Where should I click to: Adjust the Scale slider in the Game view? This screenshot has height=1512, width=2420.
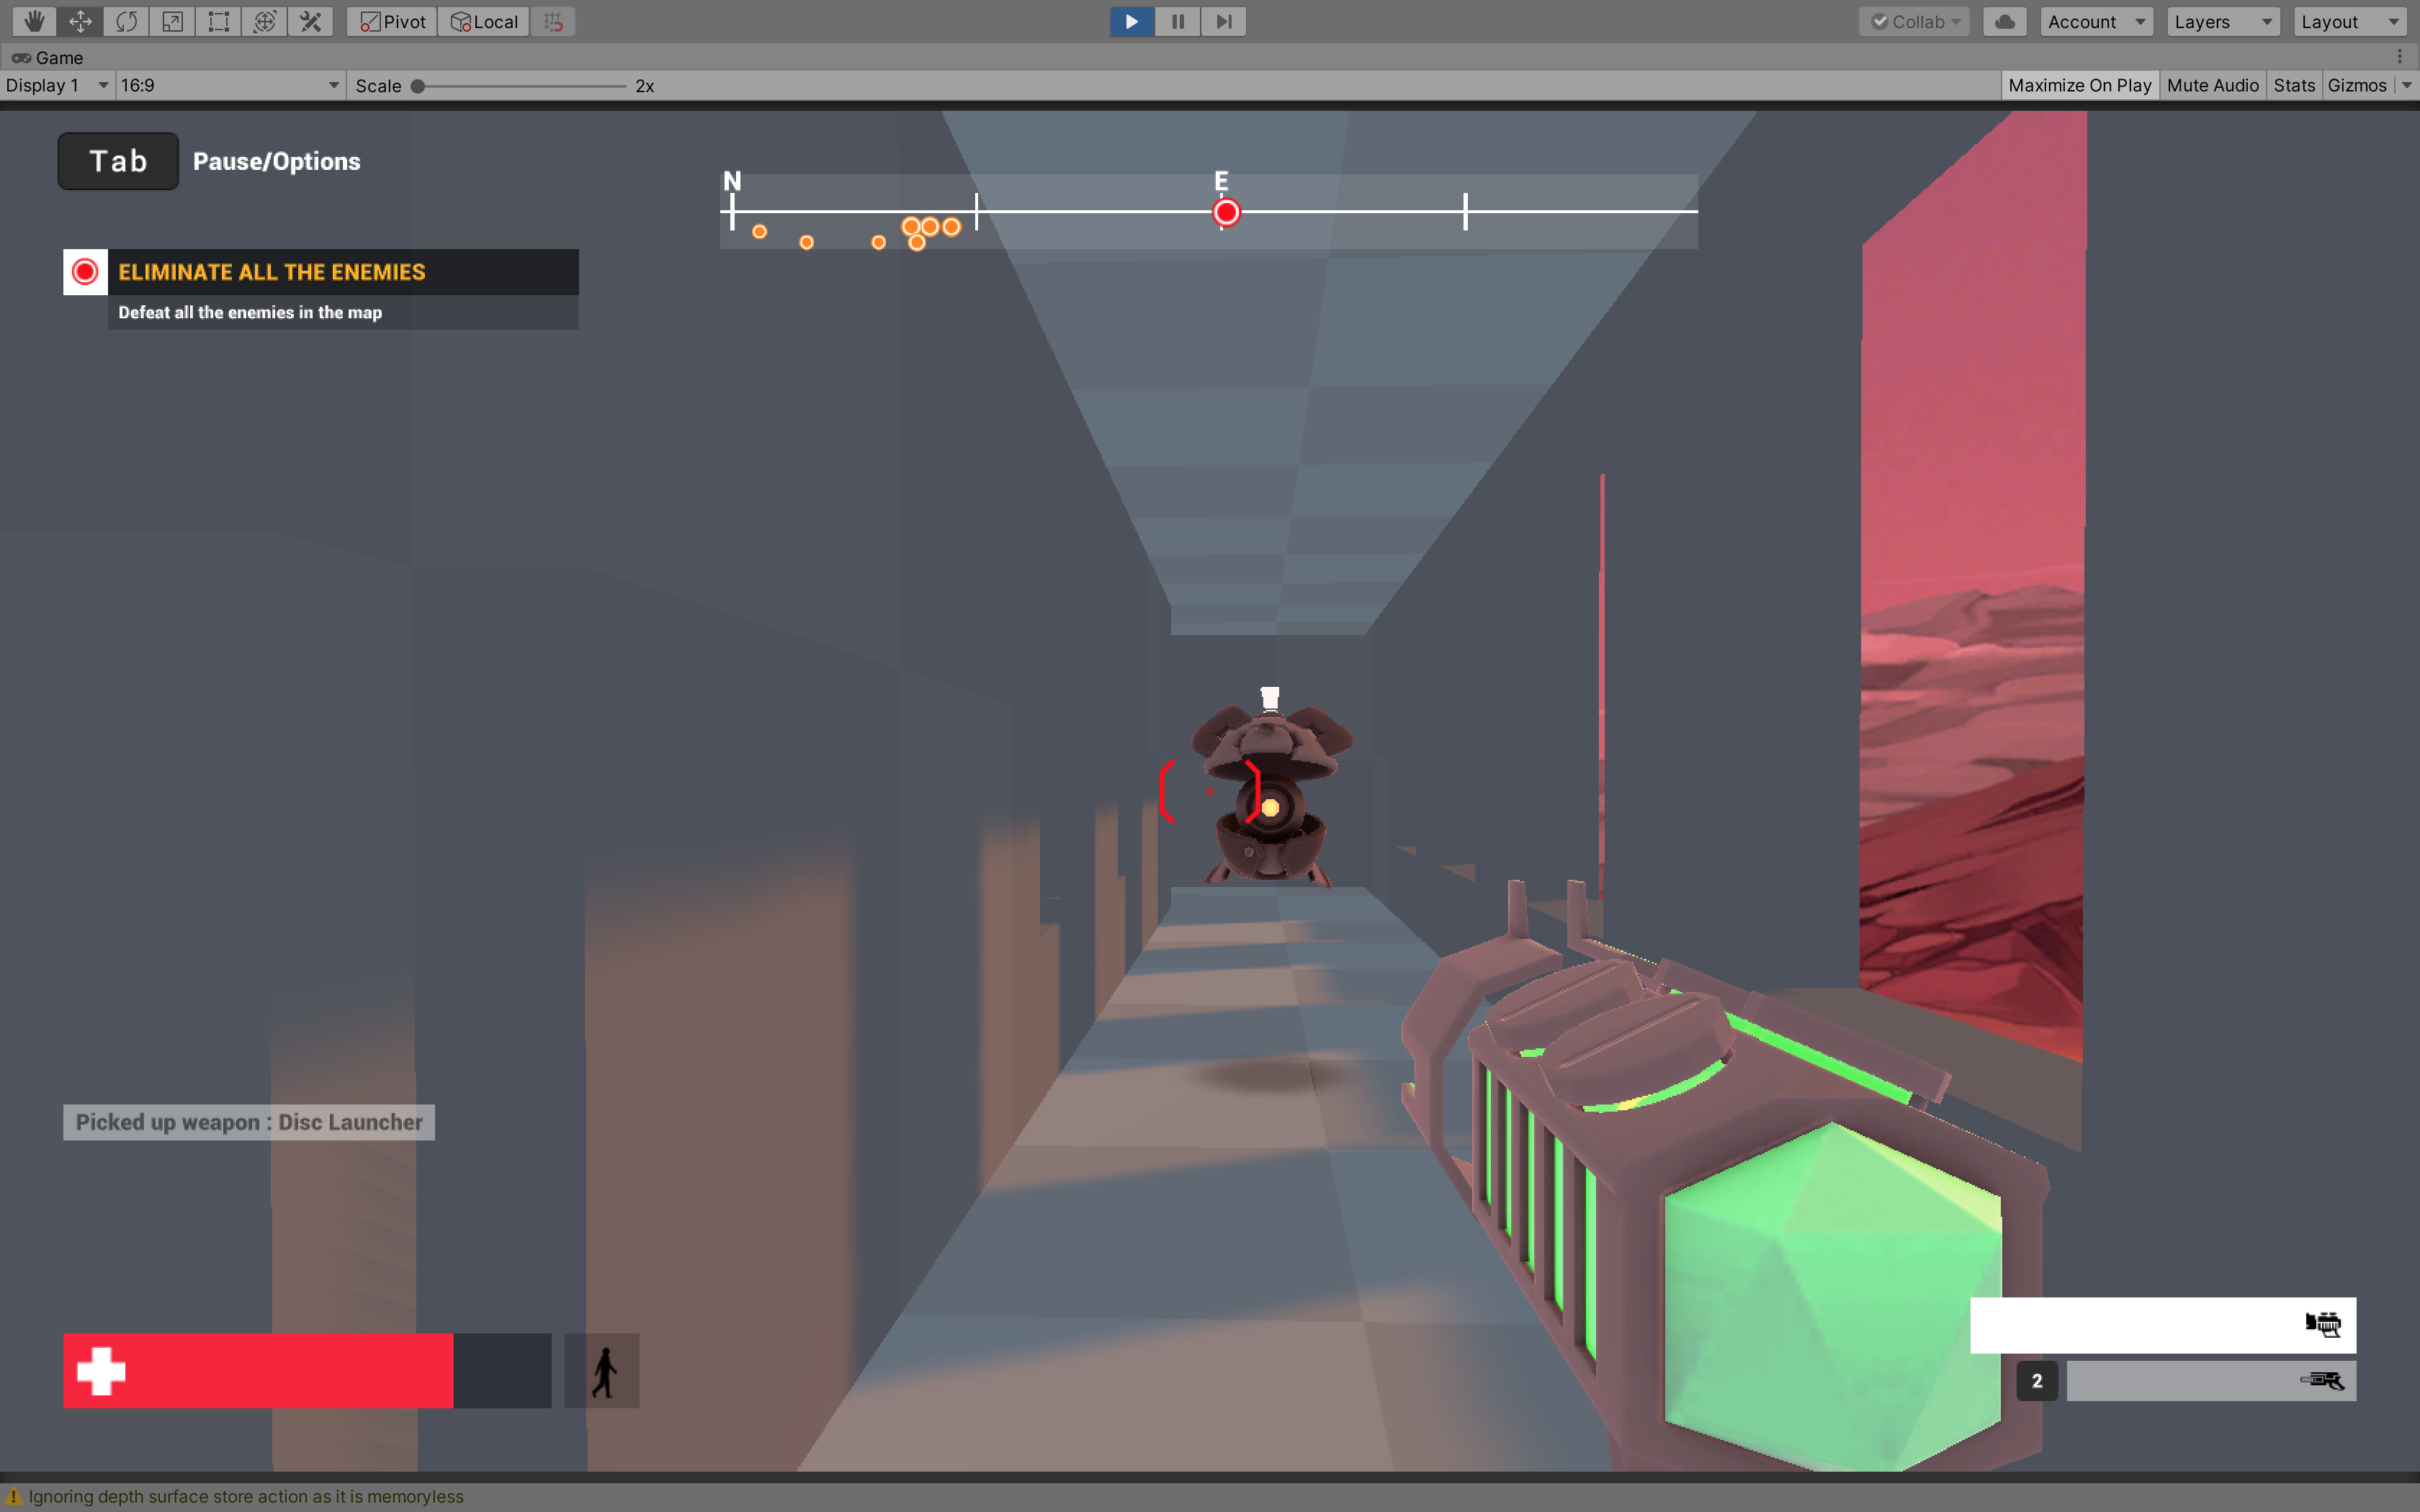417,85
